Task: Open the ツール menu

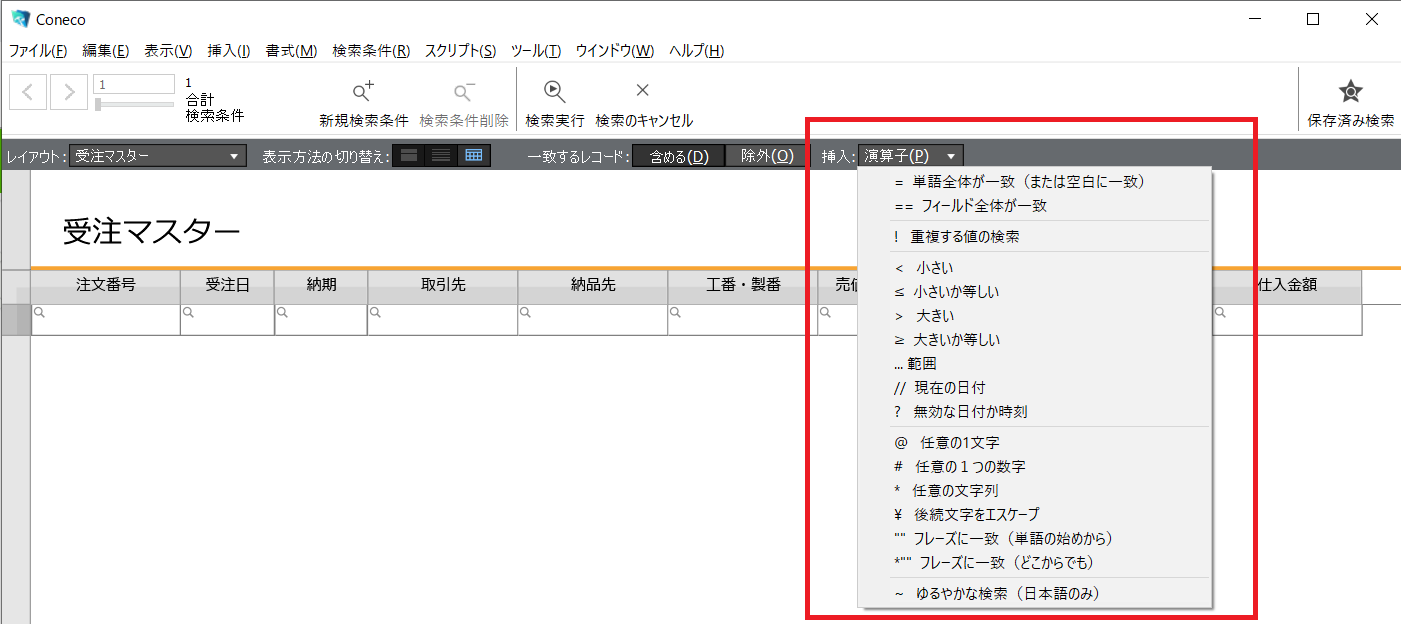Action: click(x=536, y=51)
